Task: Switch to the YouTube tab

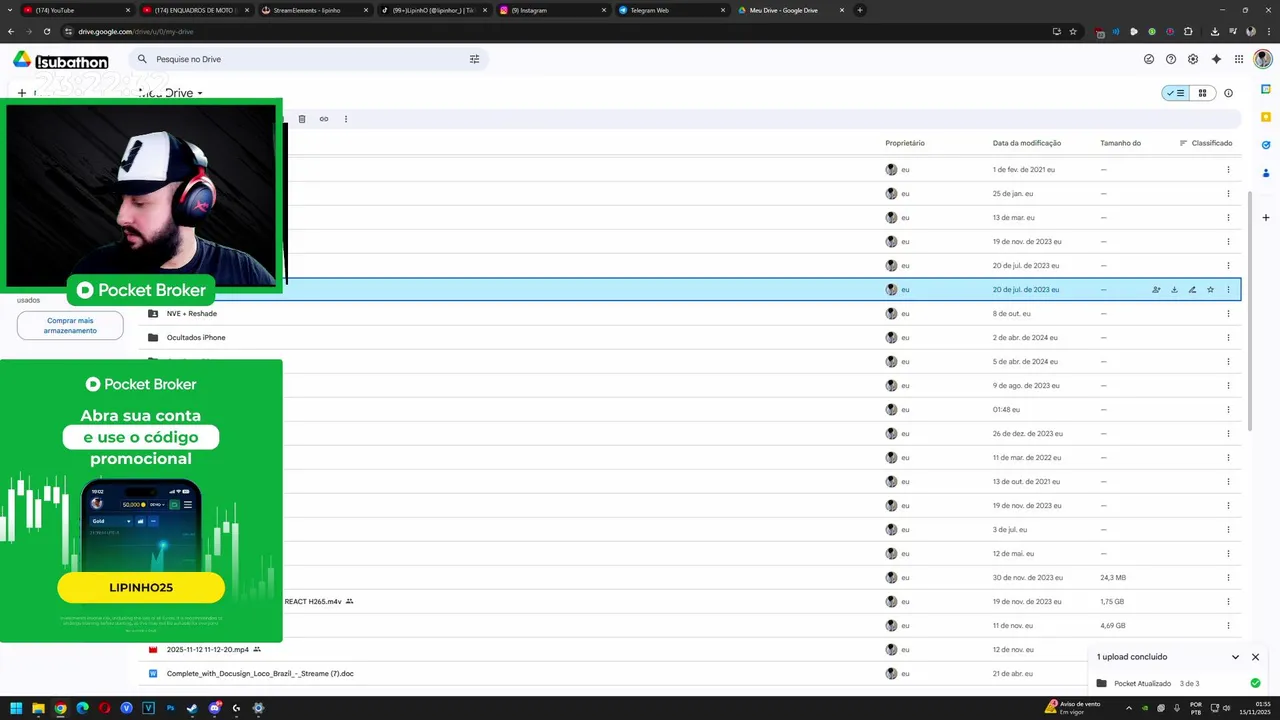Action: 78,10
